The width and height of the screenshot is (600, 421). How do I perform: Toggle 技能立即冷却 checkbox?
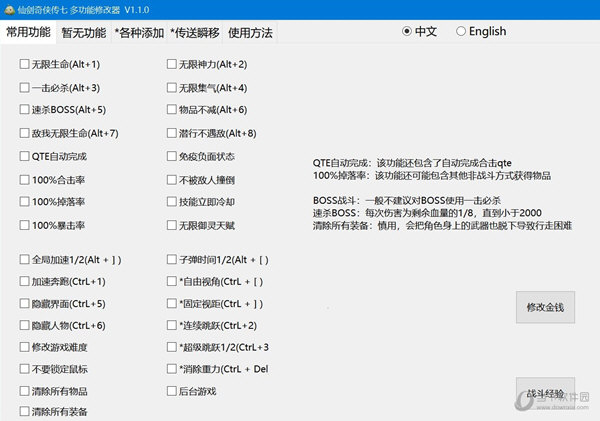171,202
